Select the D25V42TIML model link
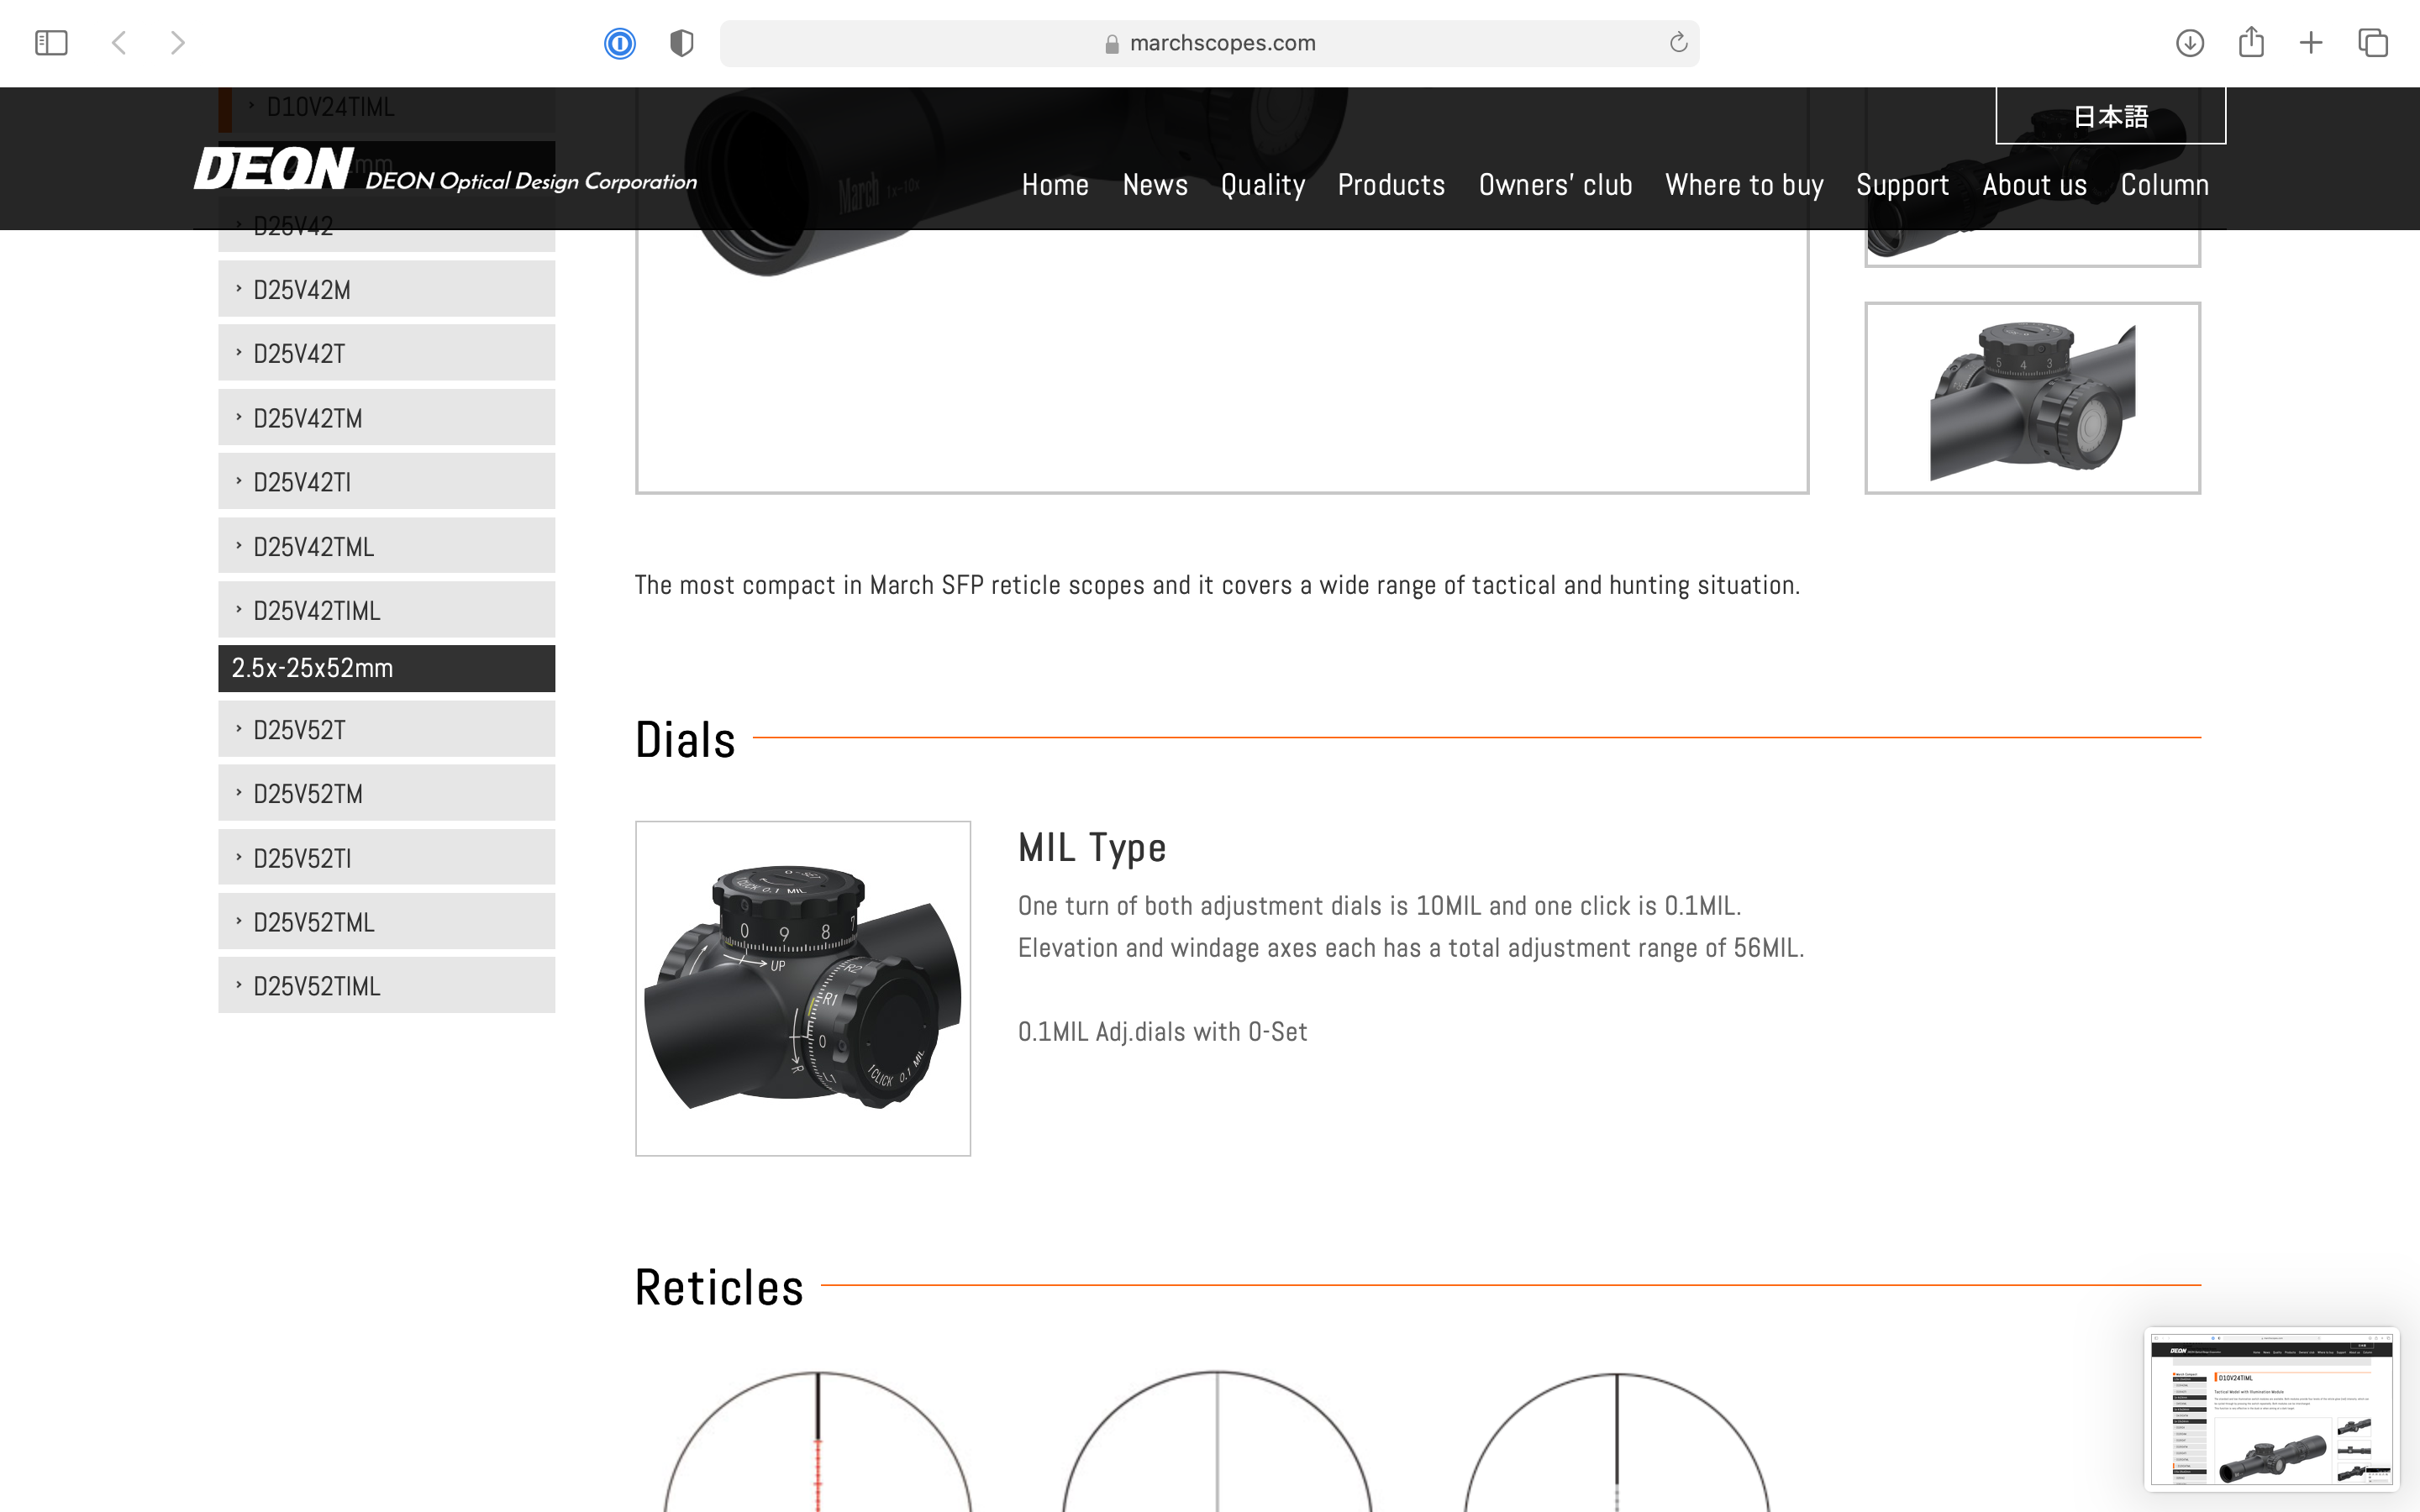Screen dimensions: 2420x1512 tap(386, 610)
